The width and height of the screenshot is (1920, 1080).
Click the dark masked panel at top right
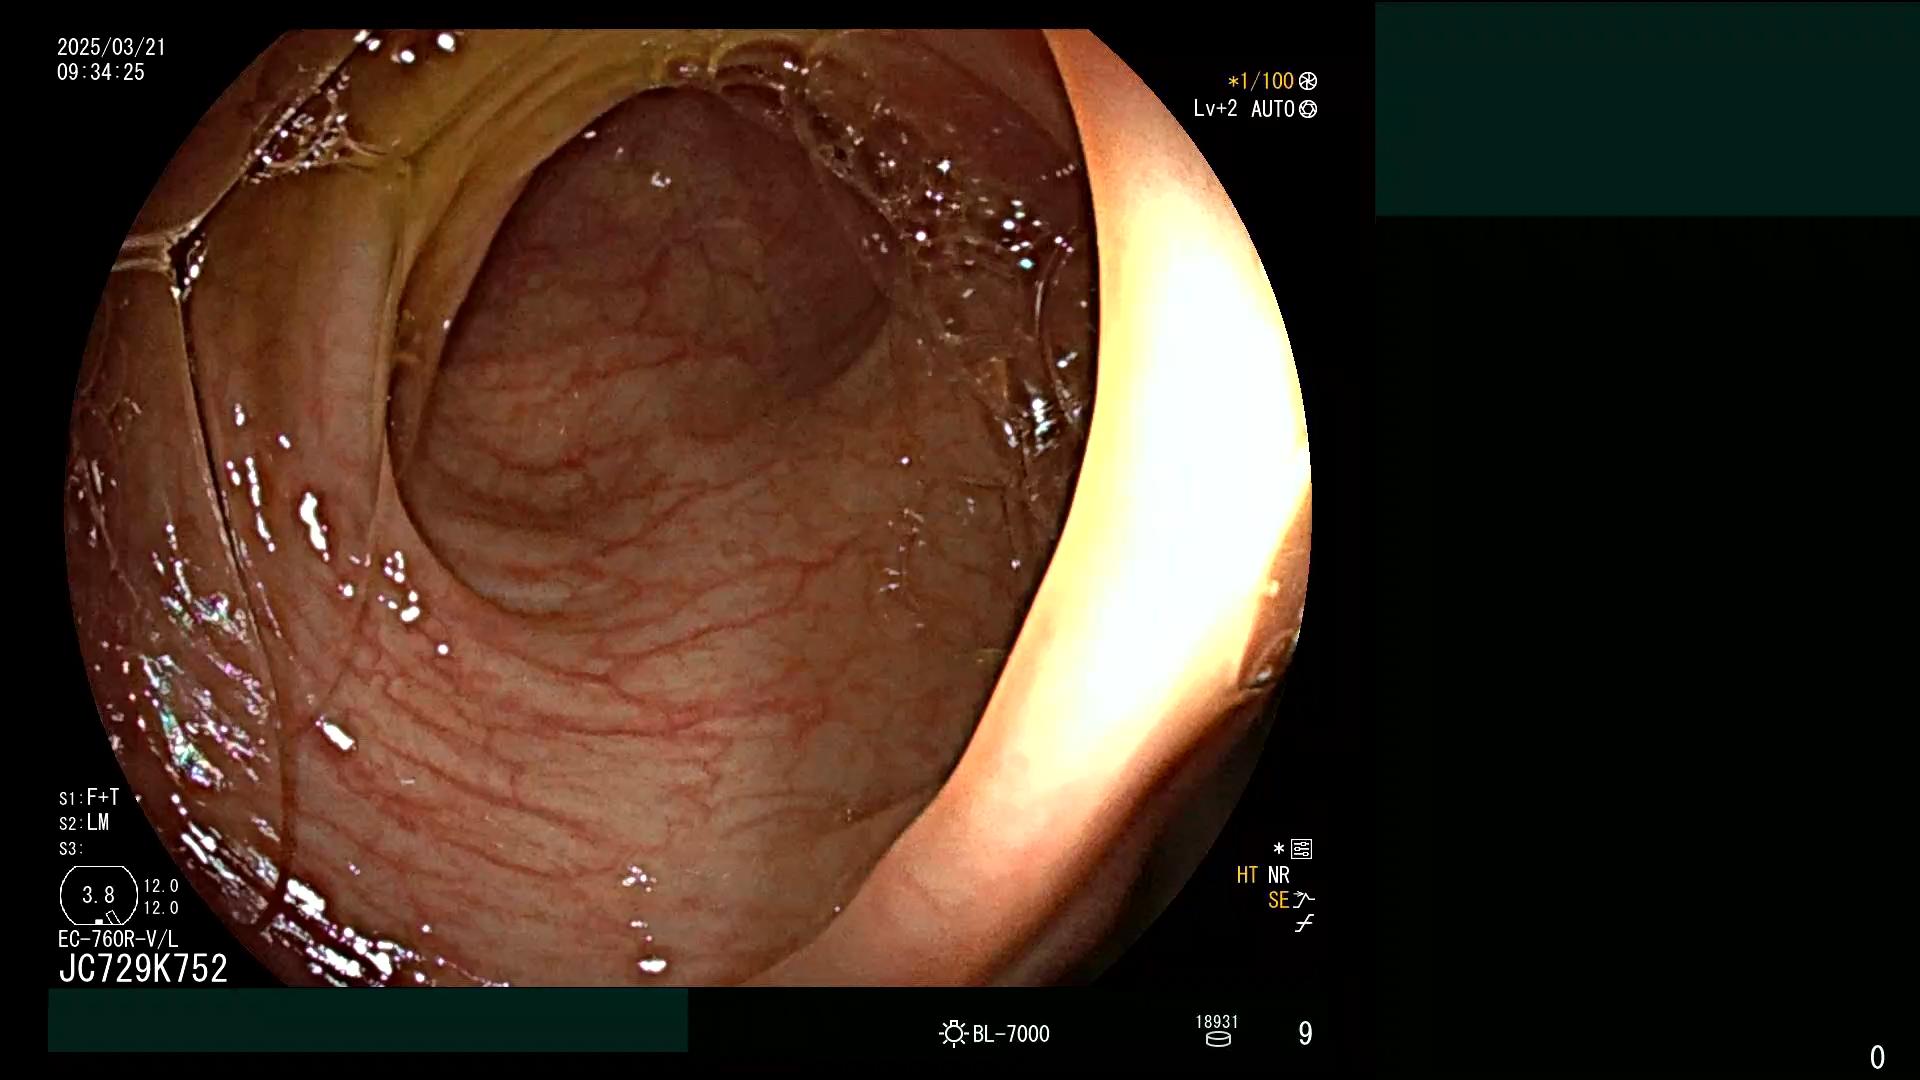point(1647,109)
